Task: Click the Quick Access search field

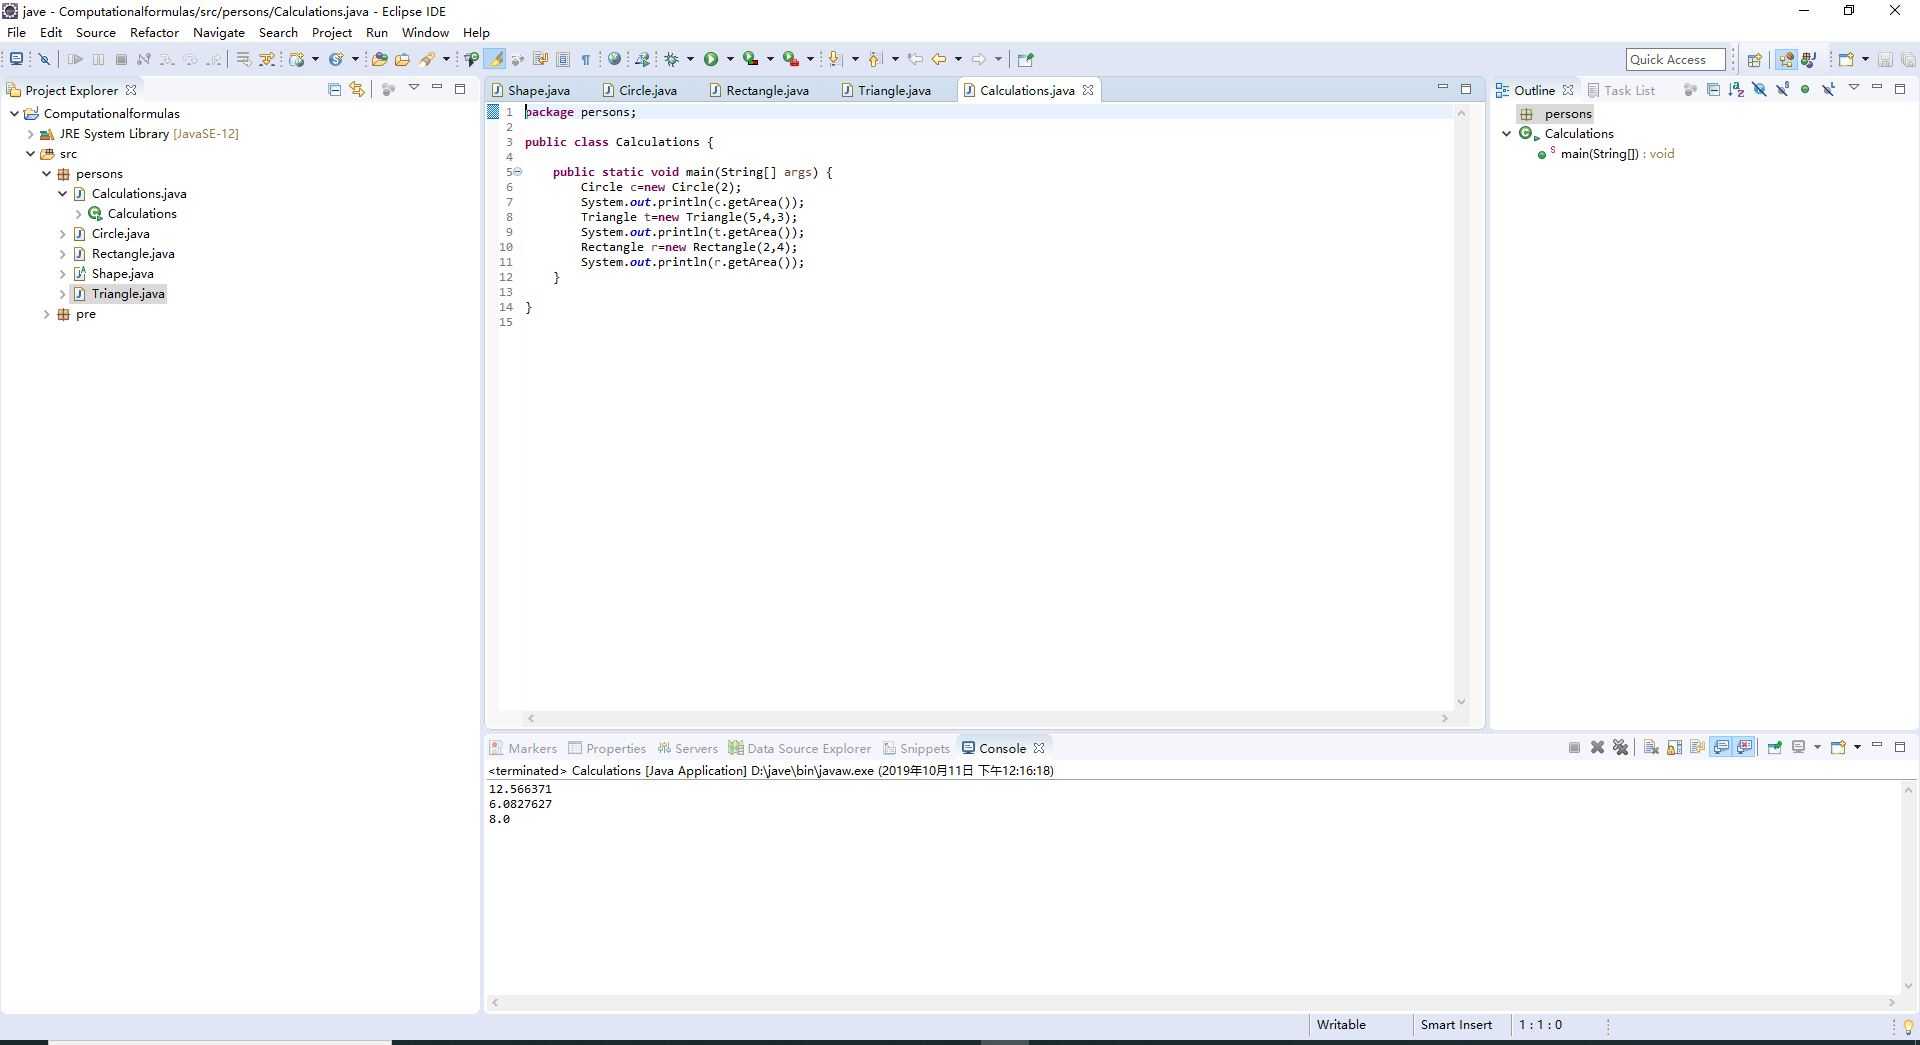Action: [x=1675, y=59]
